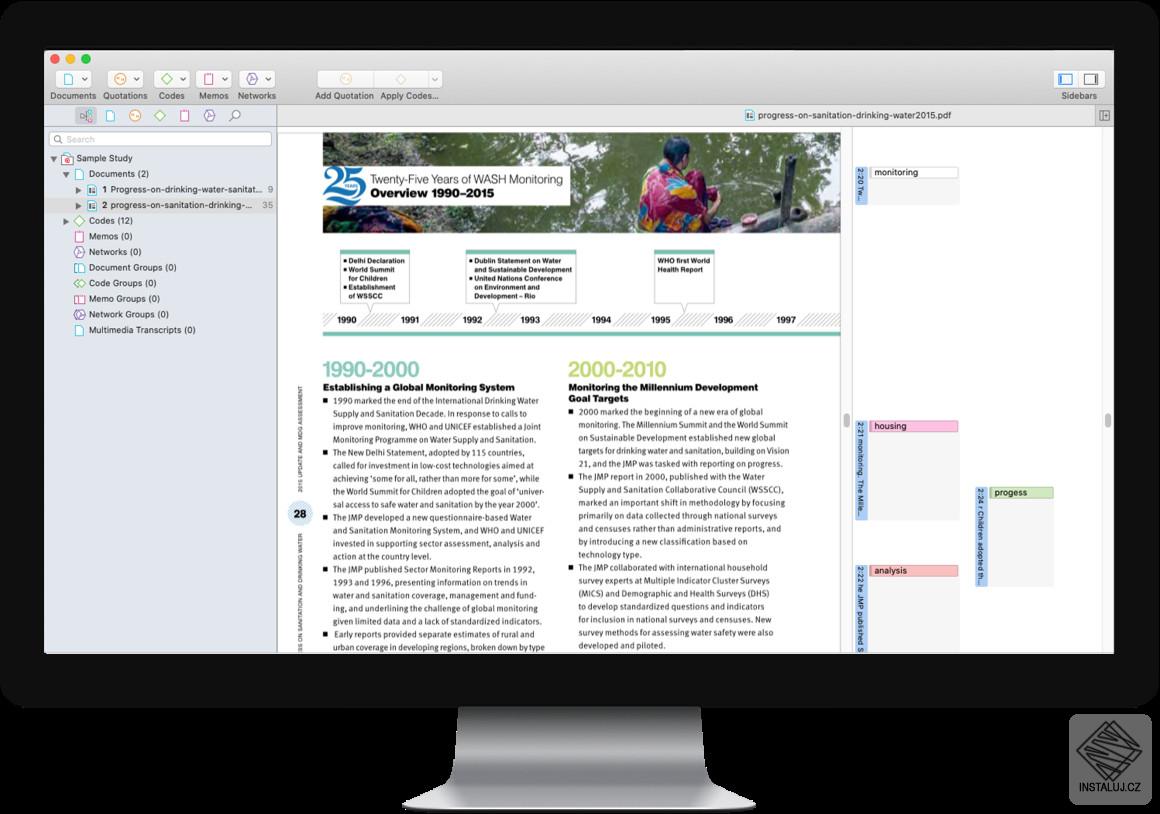The height and width of the screenshot is (814, 1160).
Task: Open the Memos manager toolbar icon
Action: coord(209,79)
